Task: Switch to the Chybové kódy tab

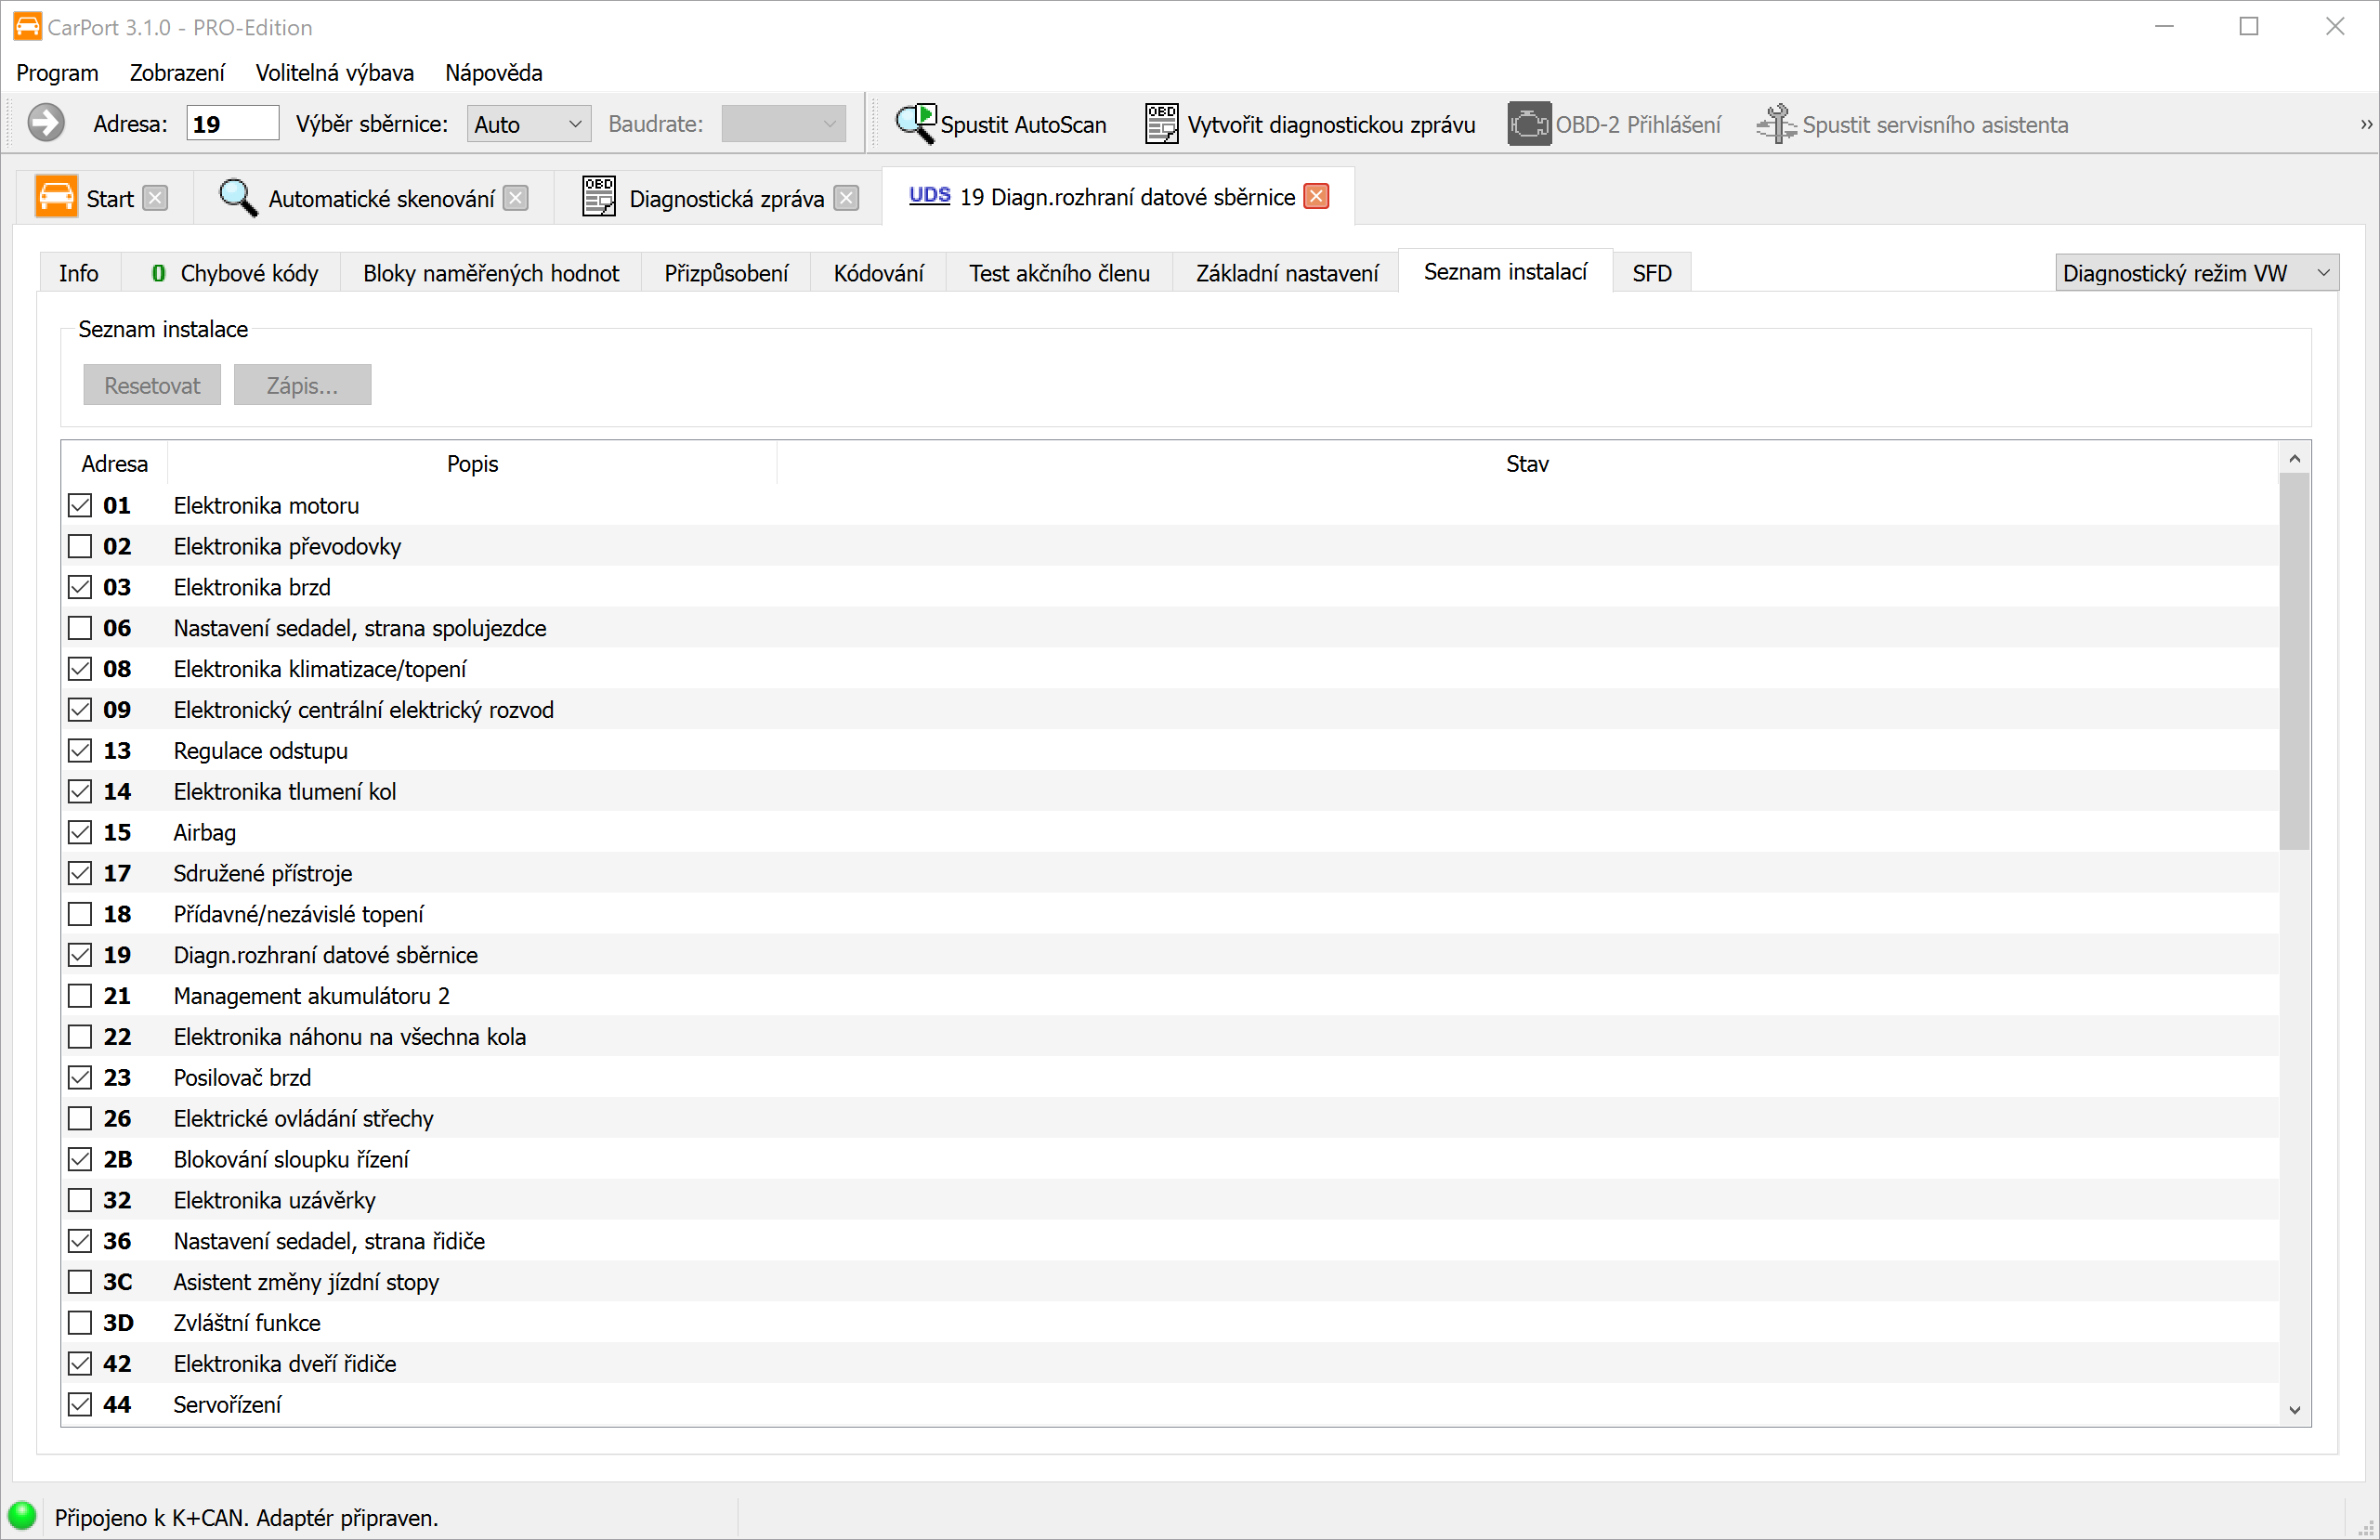Action: click(234, 273)
